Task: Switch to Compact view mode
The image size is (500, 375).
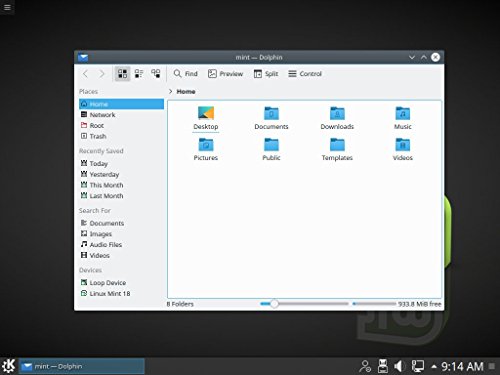Action: pyautogui.click(x=139, y=74)
